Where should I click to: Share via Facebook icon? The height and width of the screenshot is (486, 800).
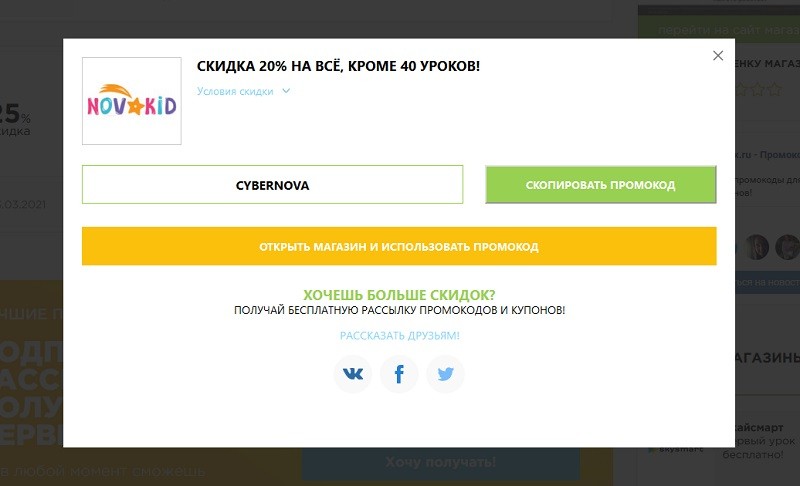(399, 374)
